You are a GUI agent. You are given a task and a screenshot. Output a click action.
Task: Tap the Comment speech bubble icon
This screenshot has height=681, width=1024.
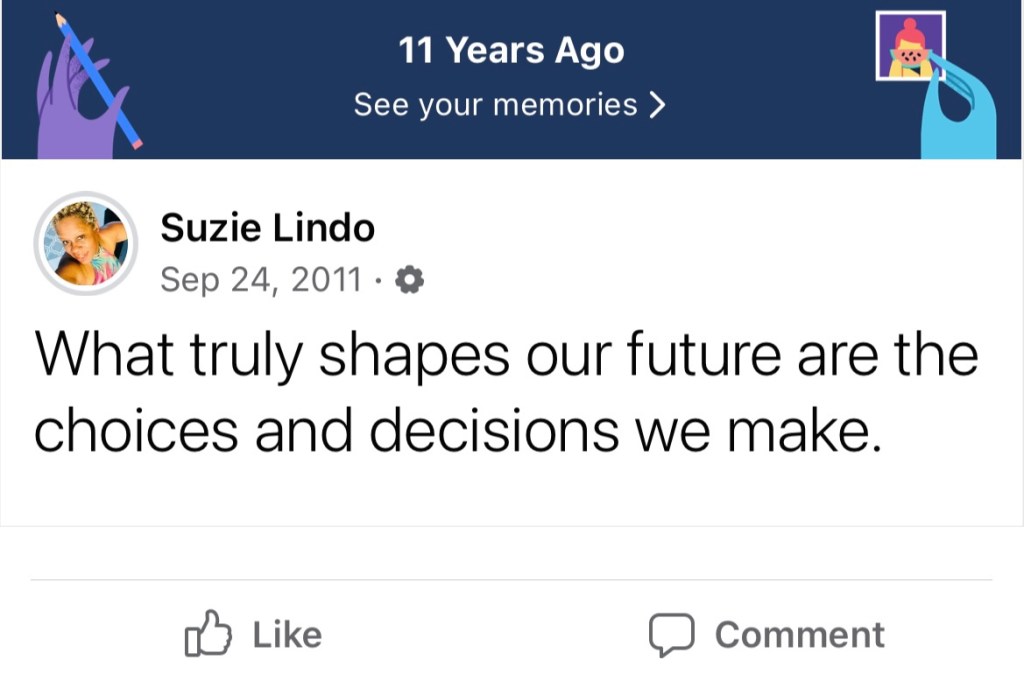[x=671, y=635]
